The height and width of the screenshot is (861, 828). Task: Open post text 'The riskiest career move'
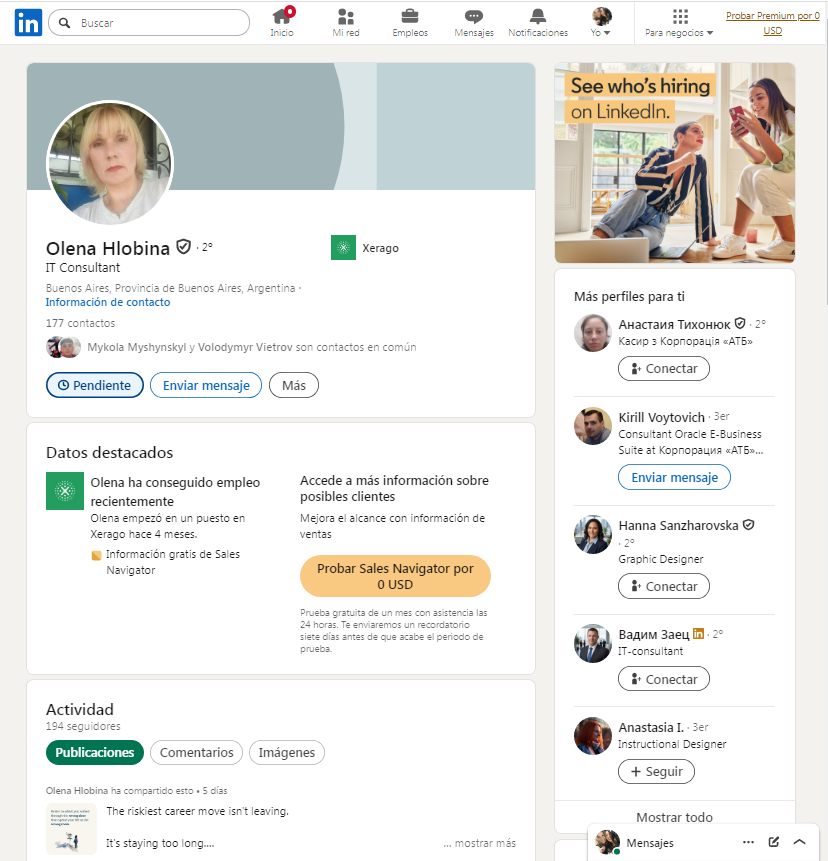coord(197,811)
